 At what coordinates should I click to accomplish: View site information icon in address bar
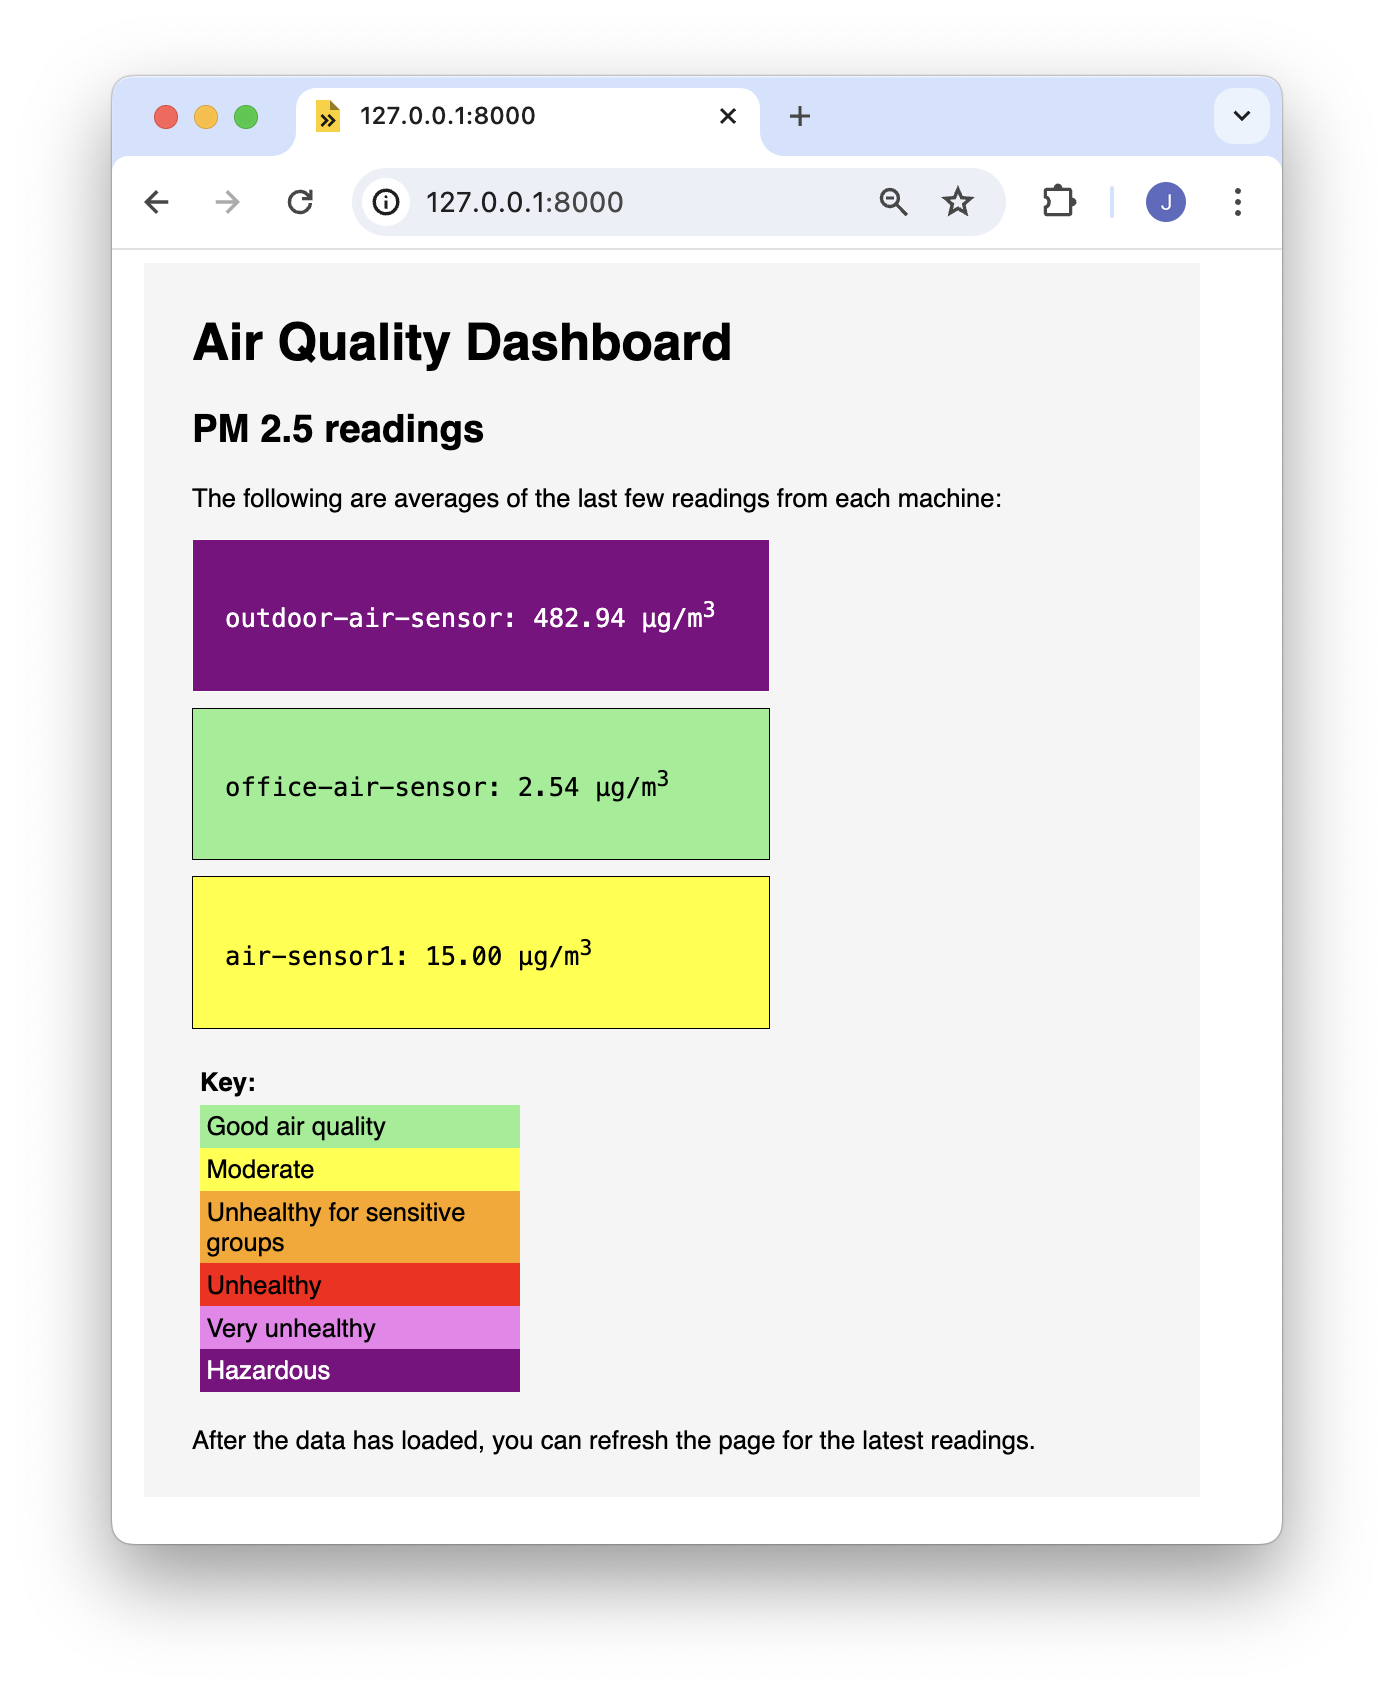tap(386, 202)
